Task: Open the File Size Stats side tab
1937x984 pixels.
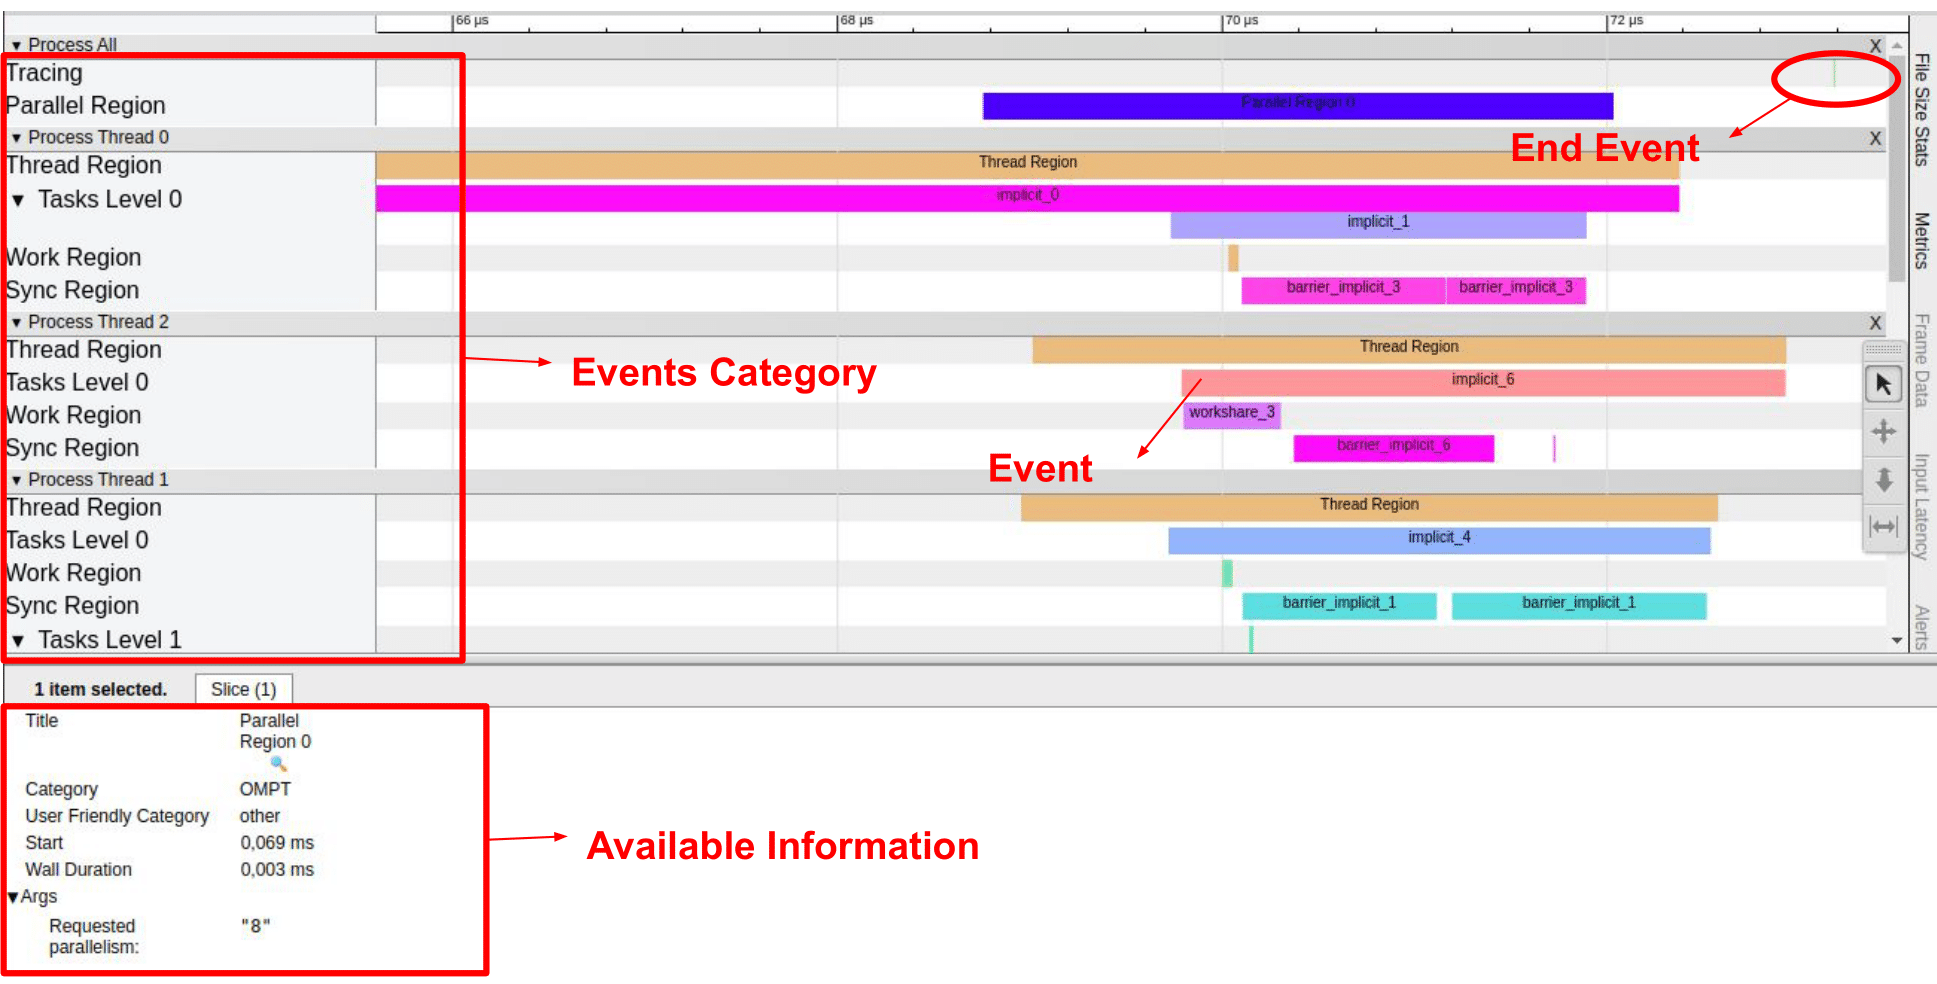Action: [x=1920, y=110]
